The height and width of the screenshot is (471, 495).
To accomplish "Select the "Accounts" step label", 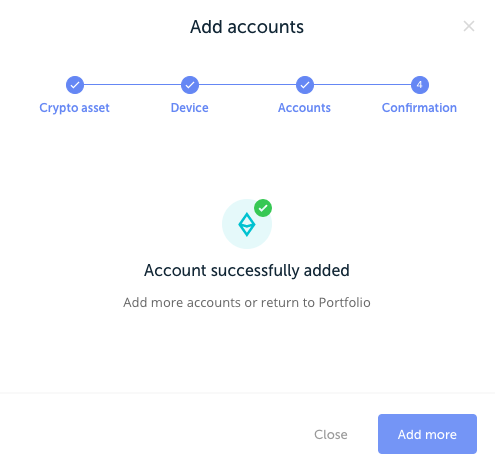I will pos(304,108).
